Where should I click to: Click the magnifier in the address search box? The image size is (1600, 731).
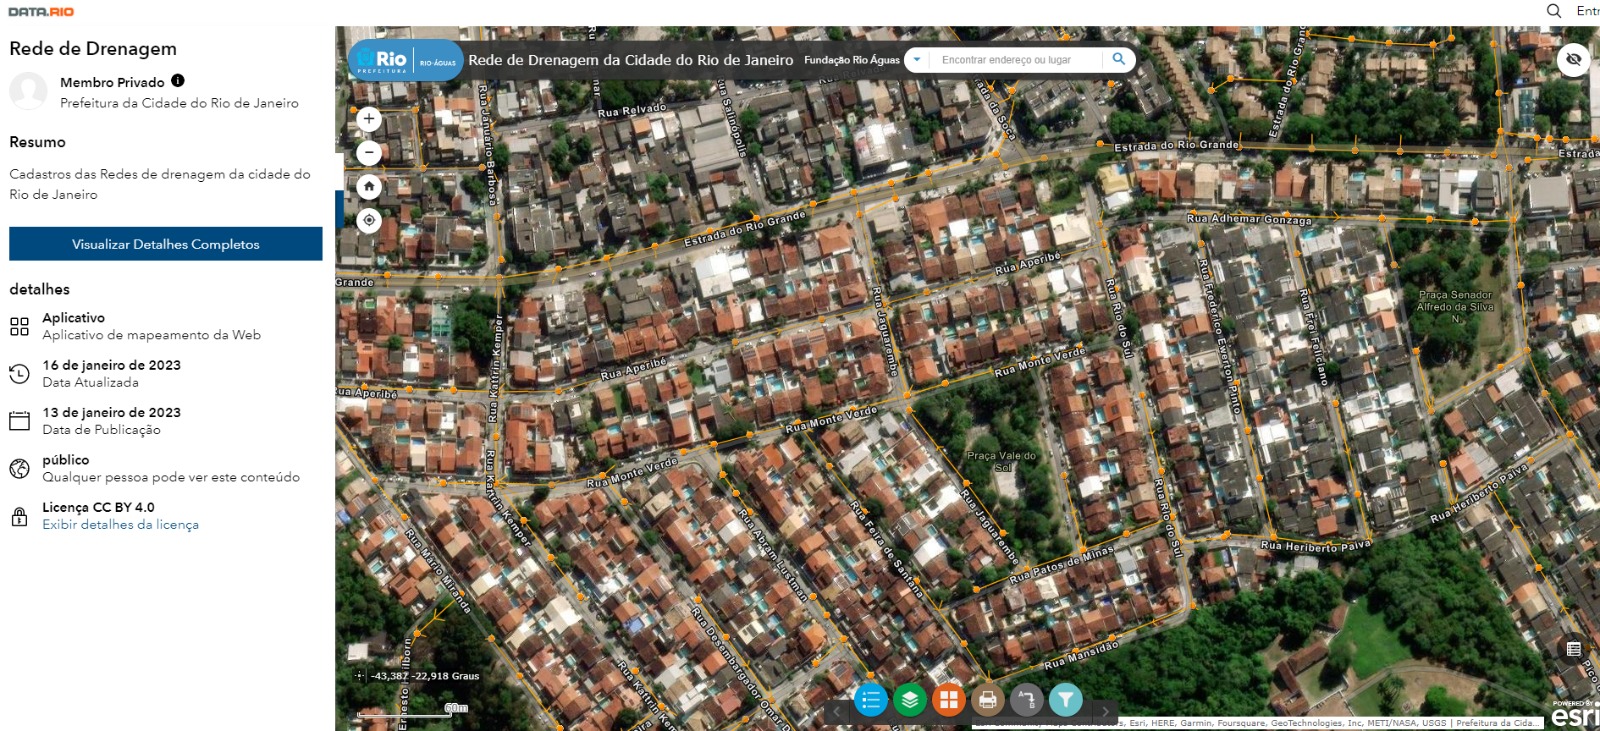pyautogui.click(x=1119, y=59)
